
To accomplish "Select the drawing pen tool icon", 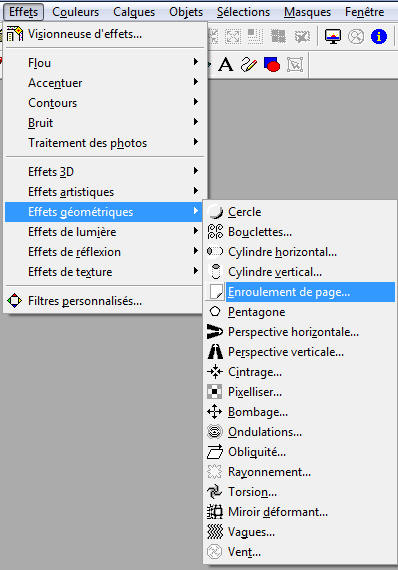I will coord(249,65).
